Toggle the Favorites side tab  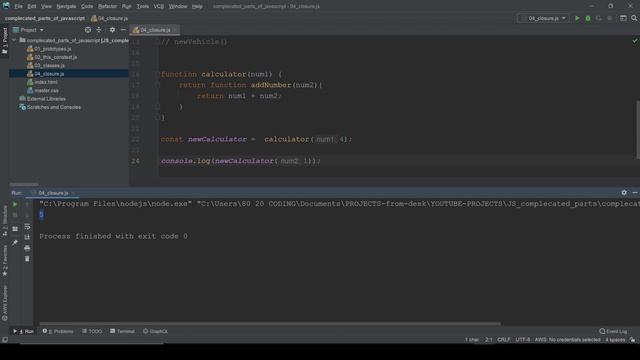tap(4, 261)
